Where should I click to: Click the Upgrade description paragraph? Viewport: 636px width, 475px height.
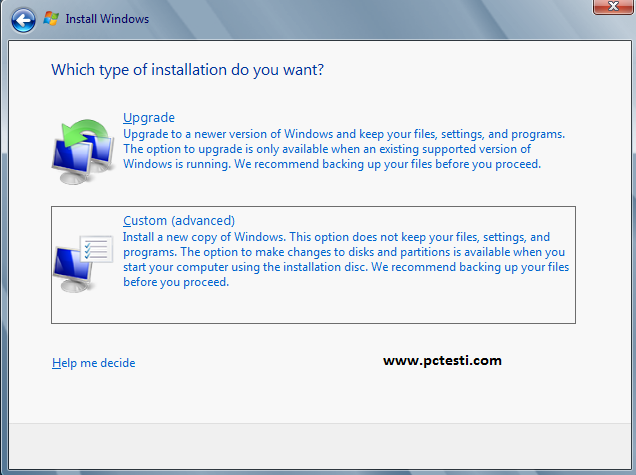(344, 149)
